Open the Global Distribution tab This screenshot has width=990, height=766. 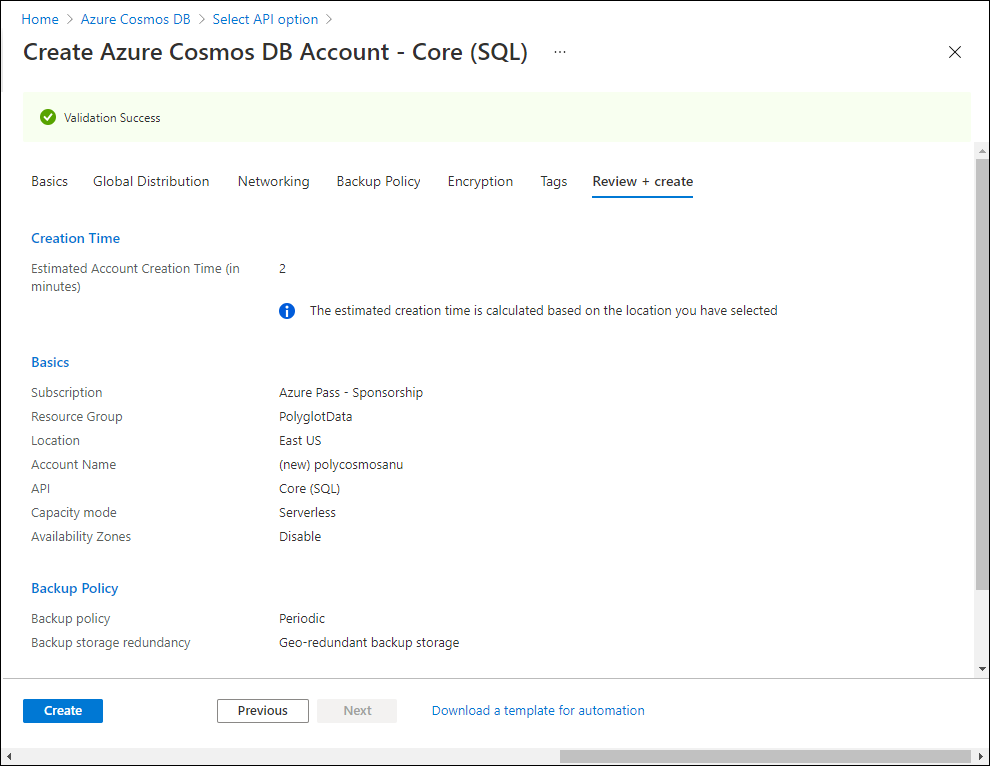(x=151, y=181)
